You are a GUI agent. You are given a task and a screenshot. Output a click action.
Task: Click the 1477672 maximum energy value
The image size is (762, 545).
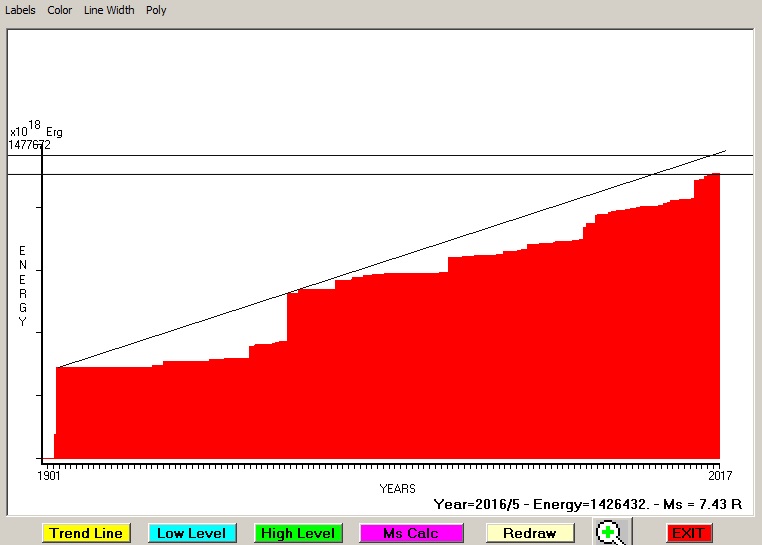[30, 145]
